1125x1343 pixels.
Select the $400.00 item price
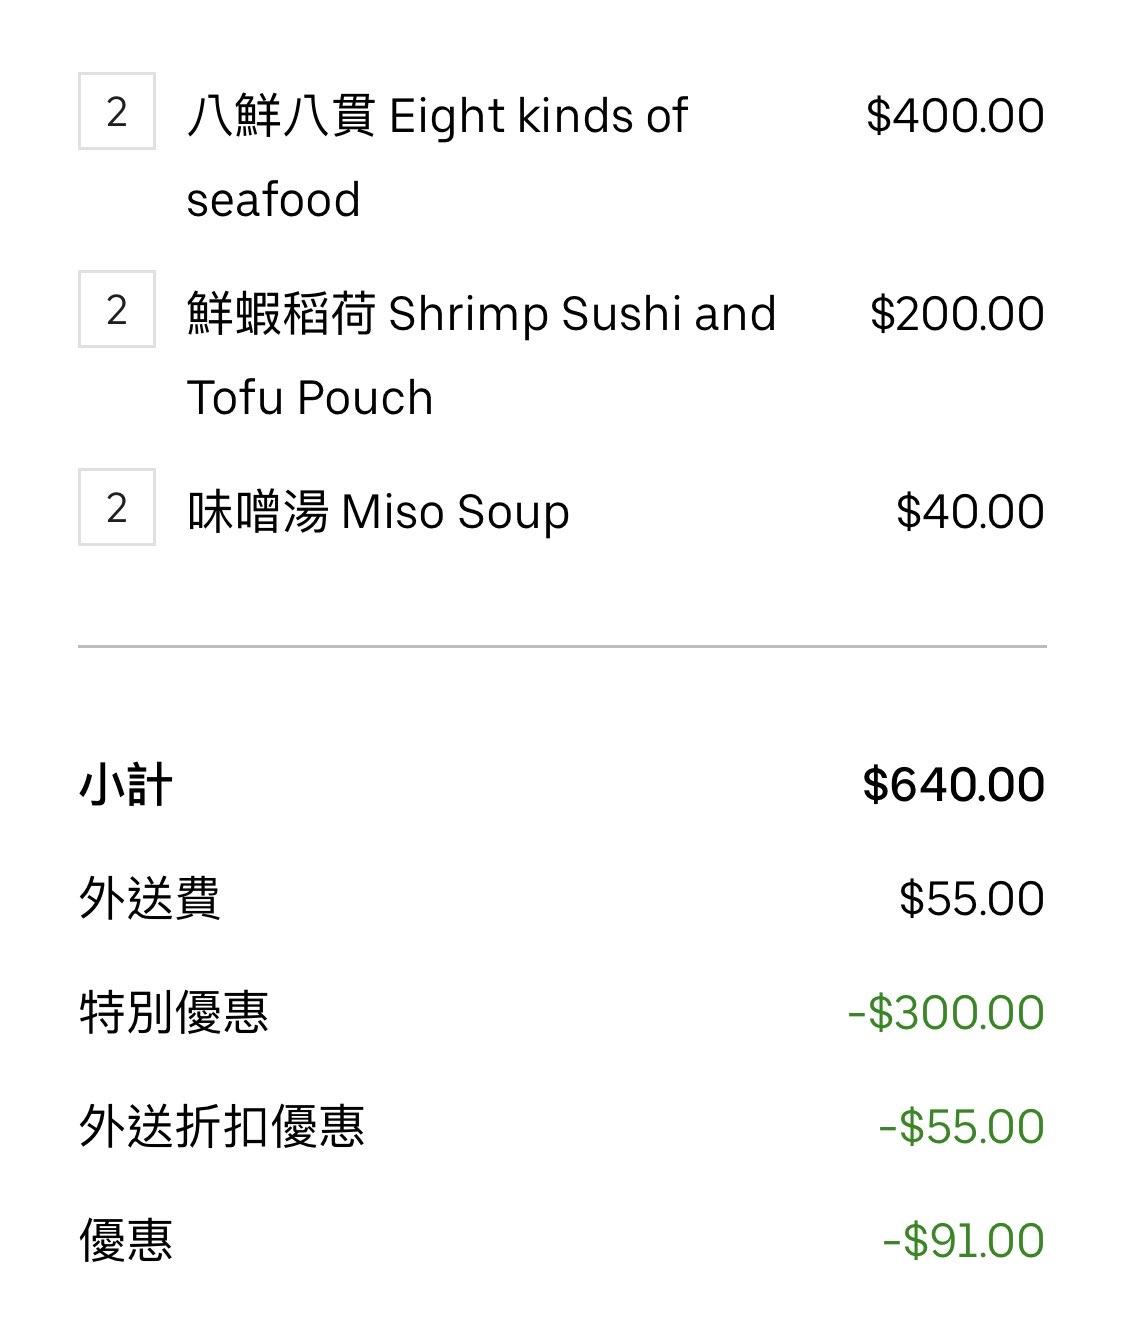coord(955,115)
